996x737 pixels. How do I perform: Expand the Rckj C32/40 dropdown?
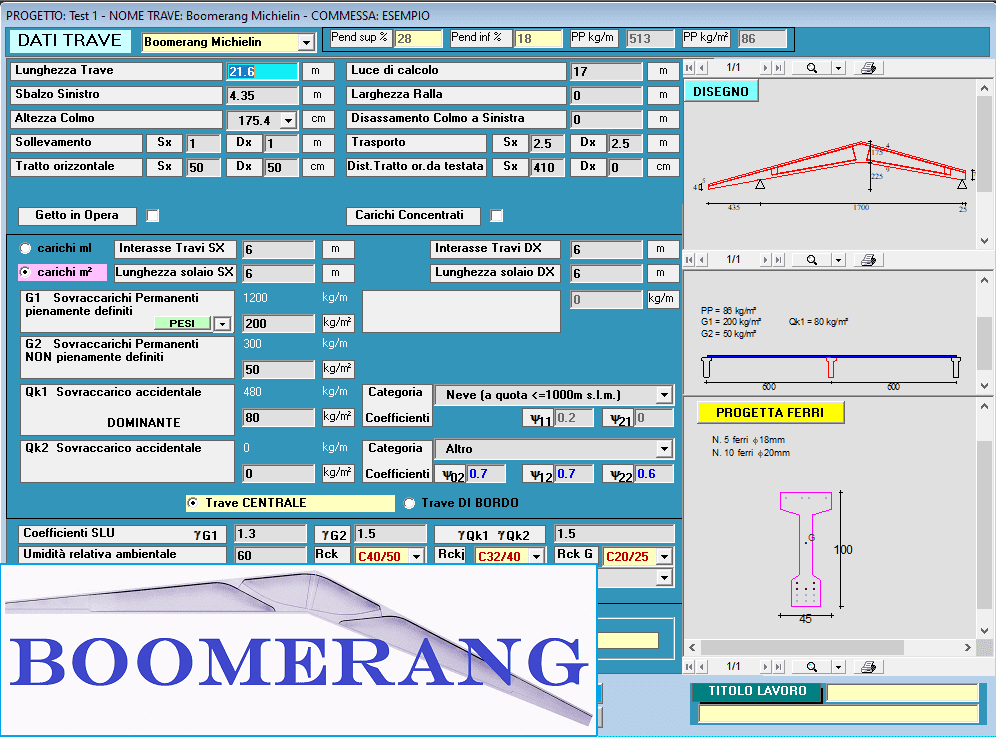pyautogui.click(x=537, y=557)
